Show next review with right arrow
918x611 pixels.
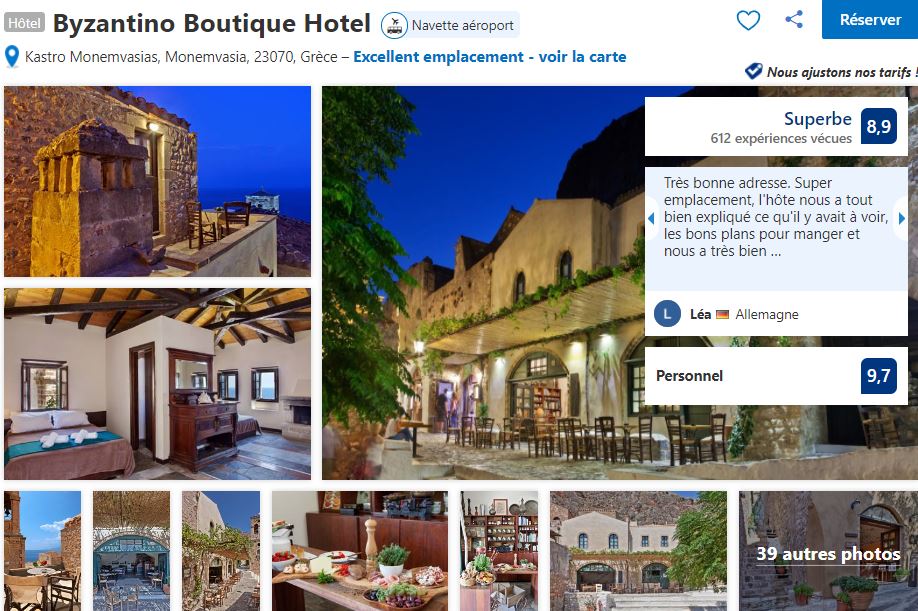(x=902, y=218)
